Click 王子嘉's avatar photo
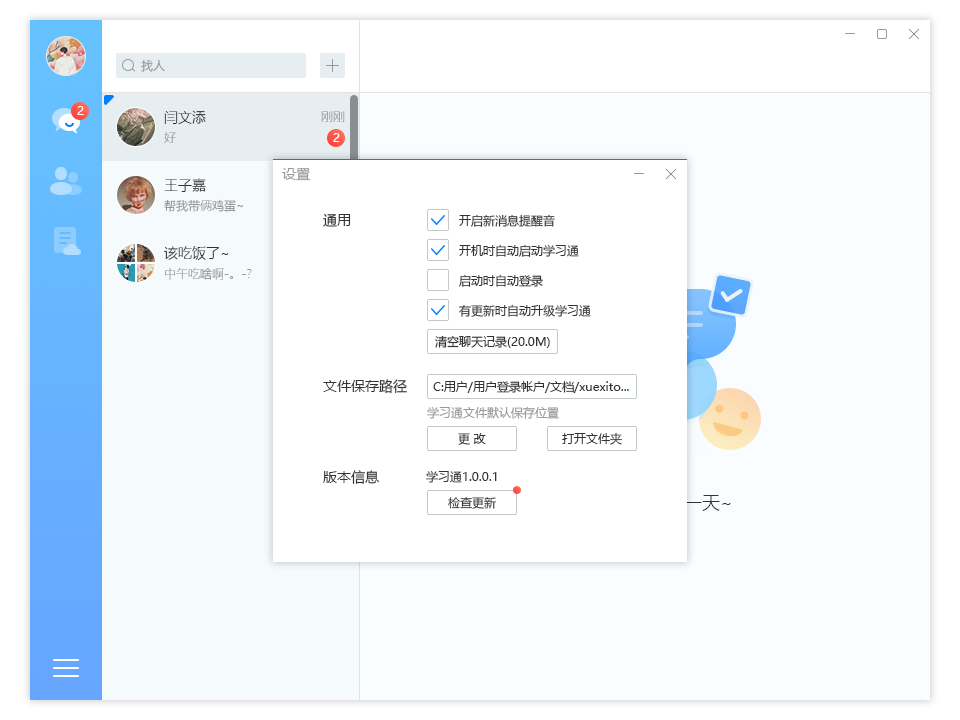 (136, 195)
